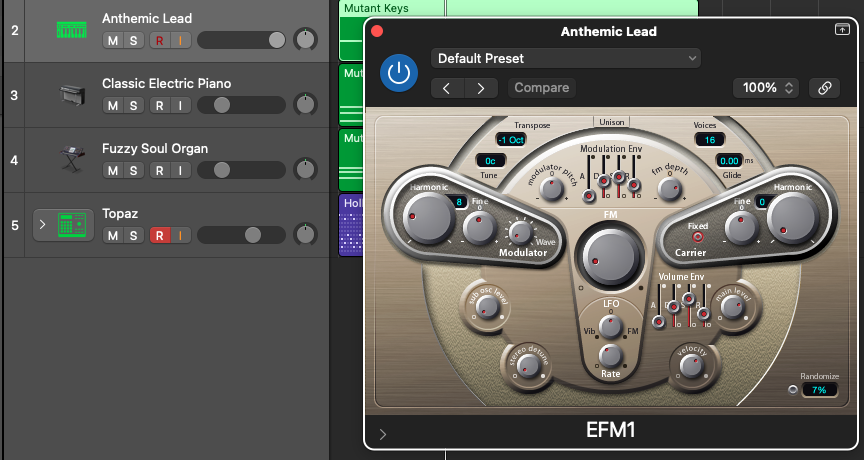Click the sub osc level knob
The height and width of the screenshot is (460, 864).
[487, 307]
